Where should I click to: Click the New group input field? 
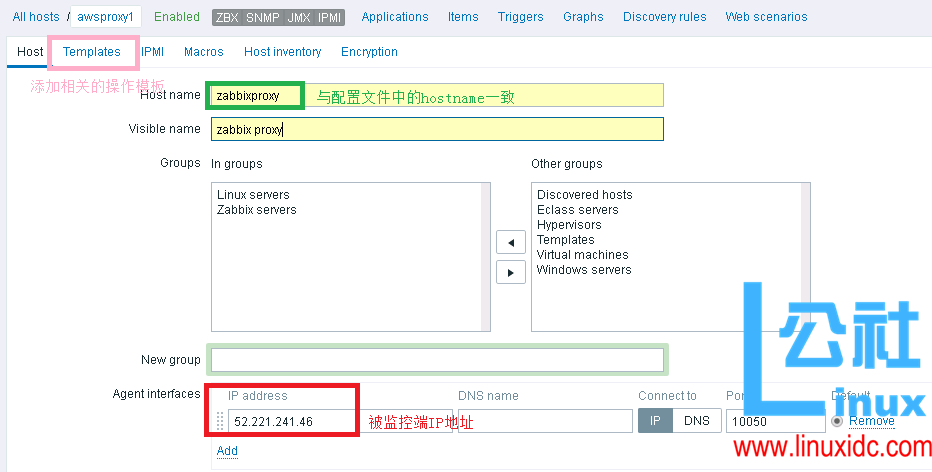(x=437, y=360)
